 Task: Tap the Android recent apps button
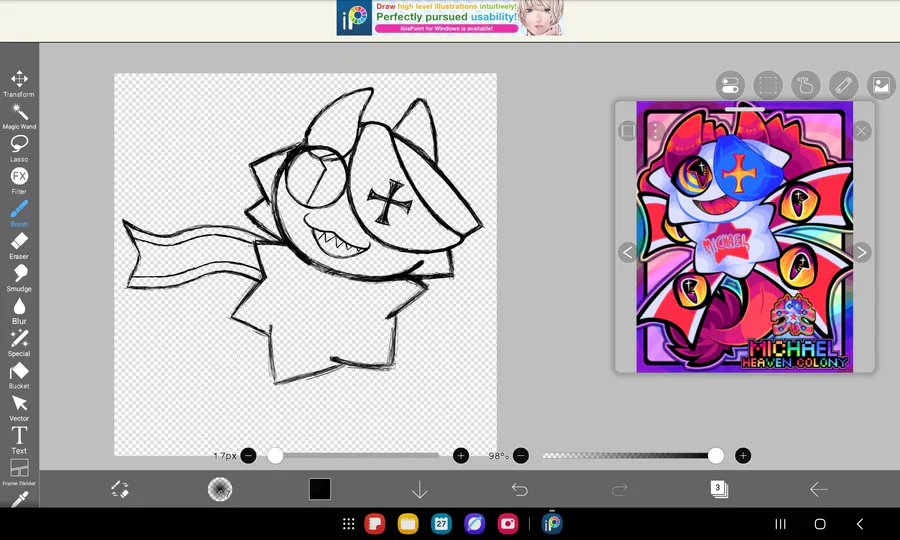click(x=780, y=524)
